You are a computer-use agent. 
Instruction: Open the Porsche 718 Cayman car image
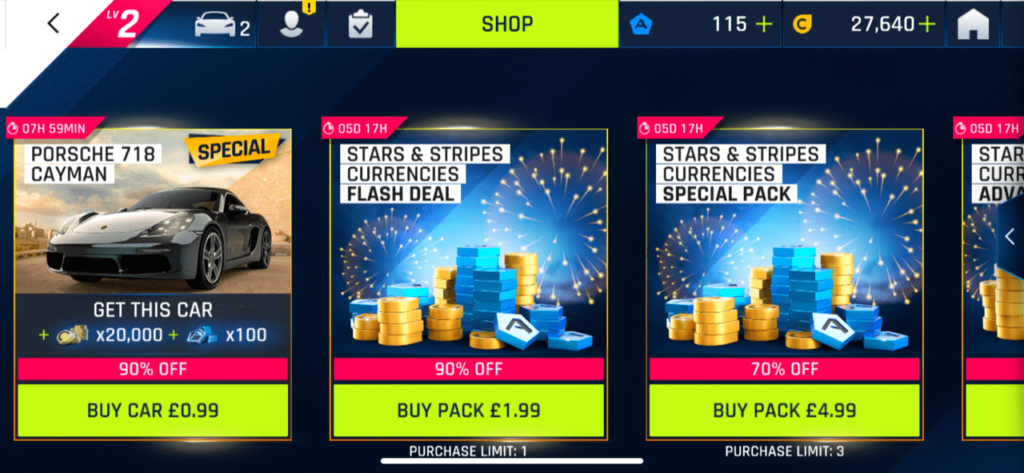[x=153, y=212]
